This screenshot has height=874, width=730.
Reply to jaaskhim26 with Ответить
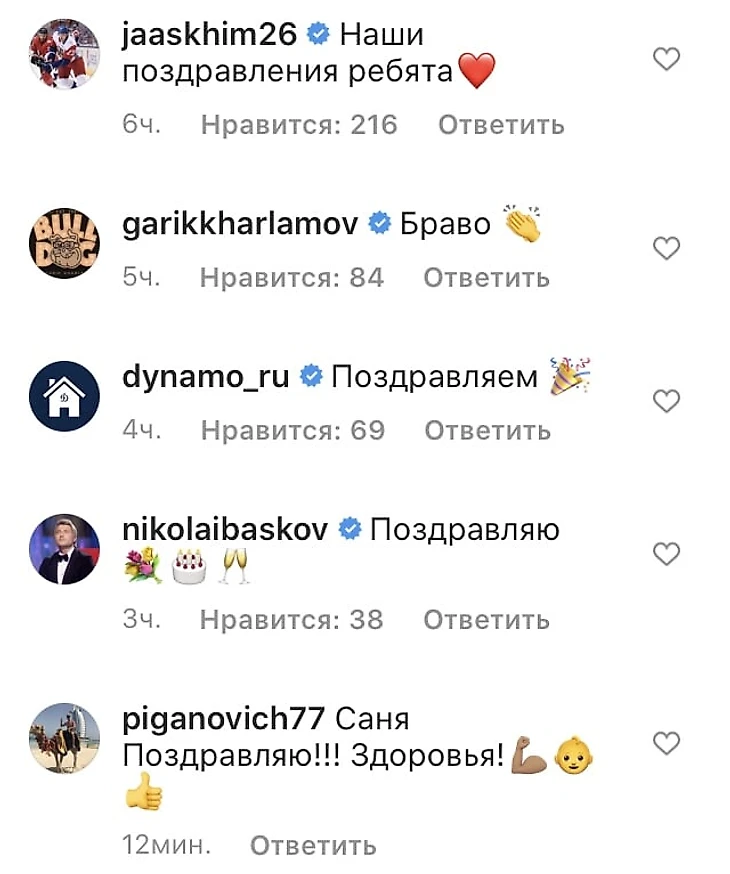501,125
